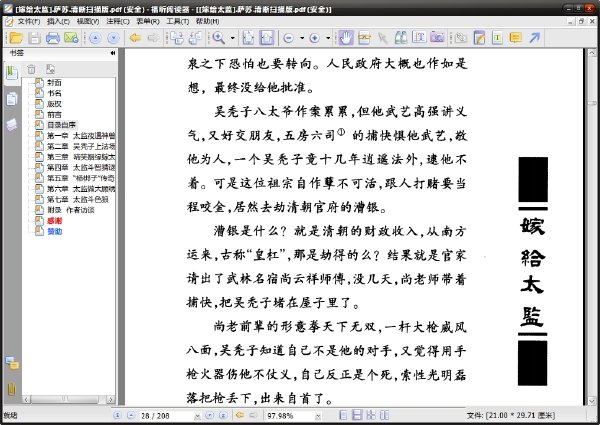This screenshot has height=425, width=600.
Task: Select the blue arrow drawing tool
Action: pyautogui.click(x=535, y=37)
